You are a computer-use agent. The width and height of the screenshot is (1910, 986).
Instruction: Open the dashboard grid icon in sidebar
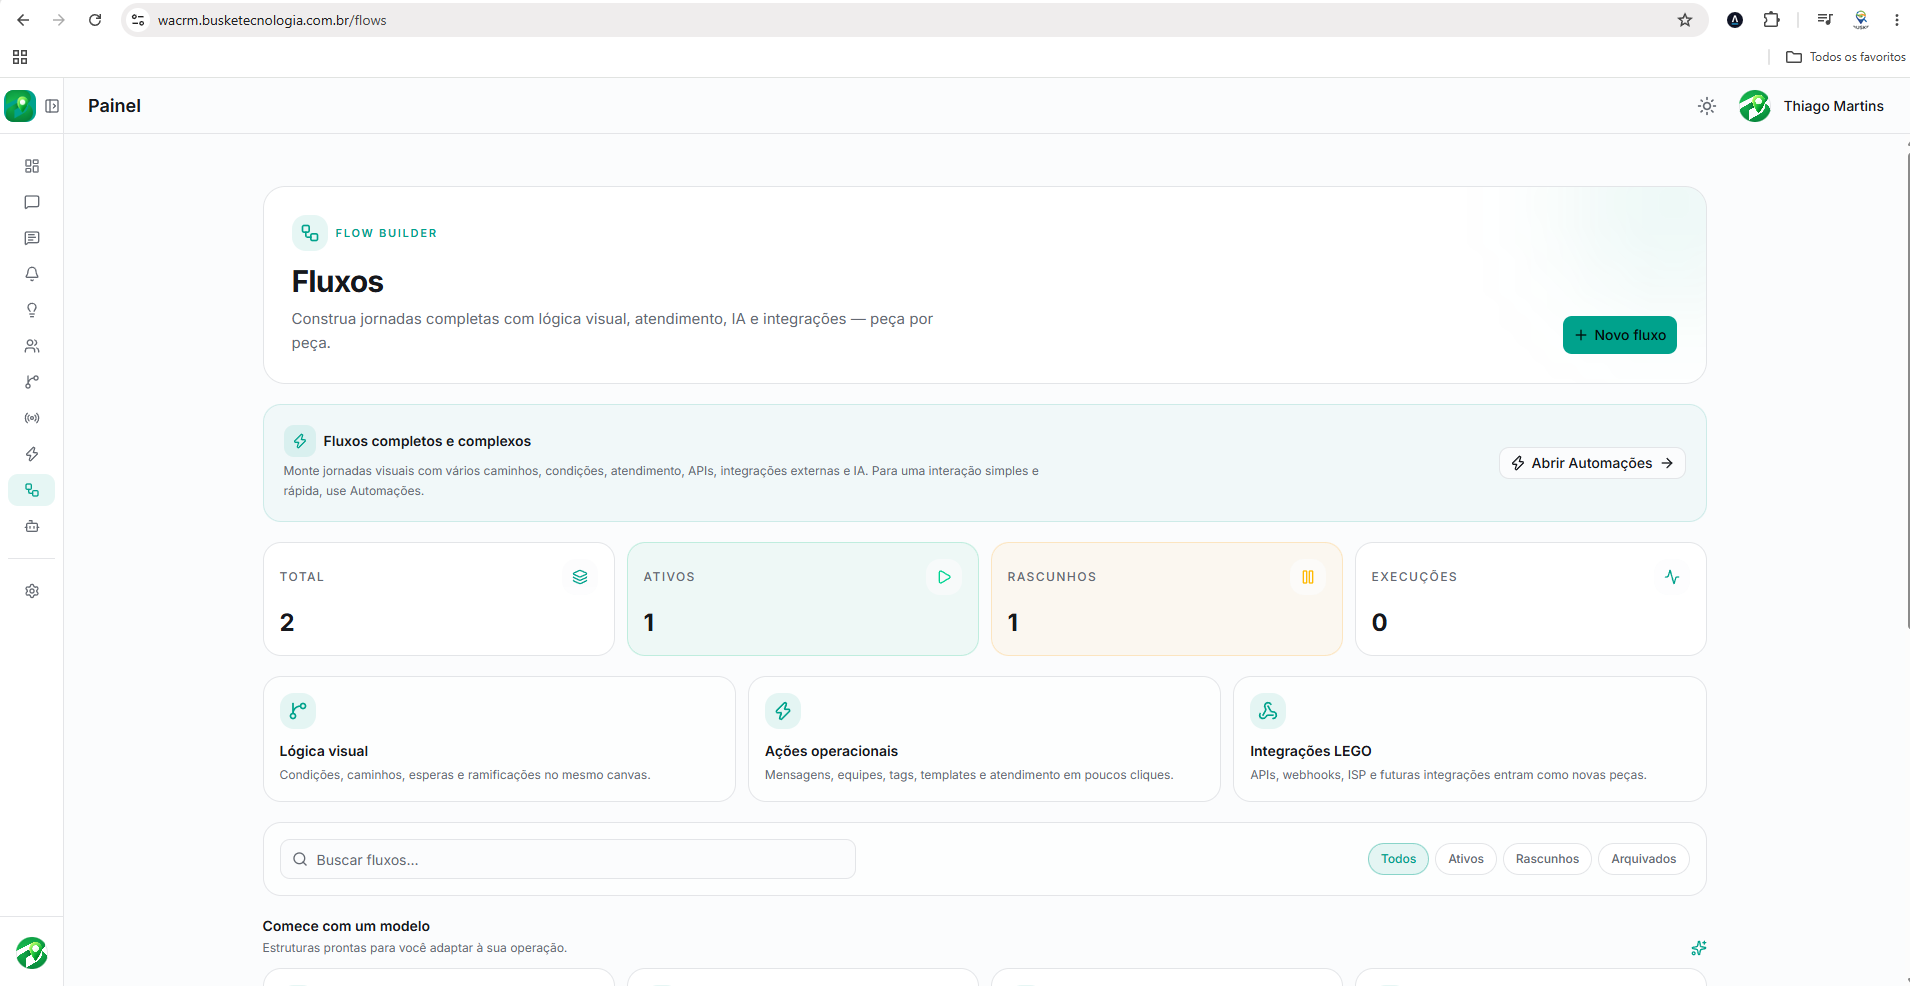32,166
